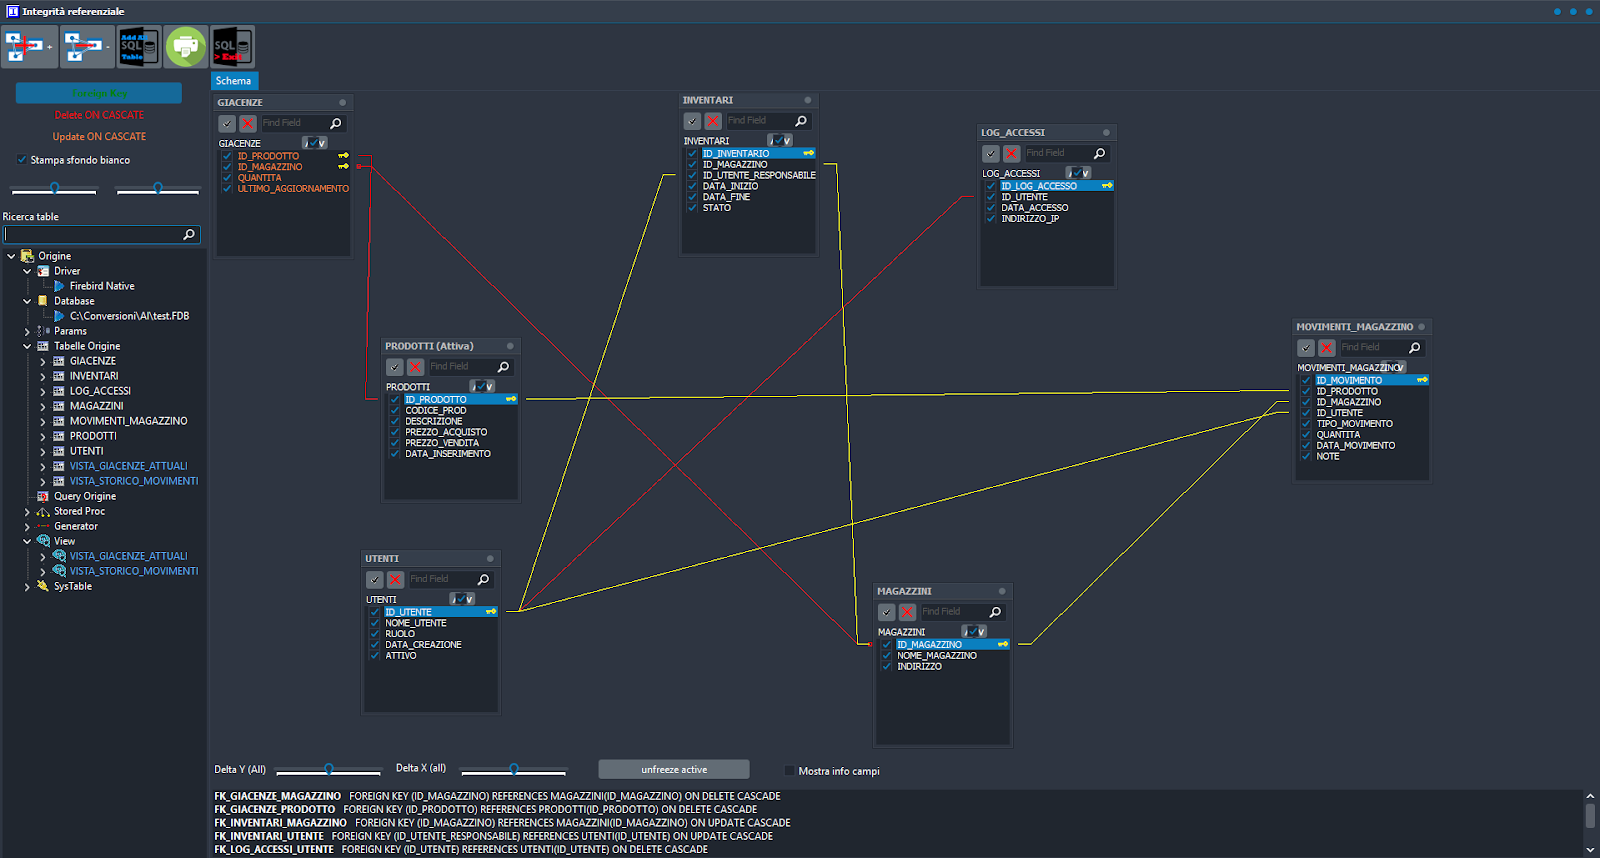Select all fields in UTENTI table
1600x858 pixels.
point(374,580)
